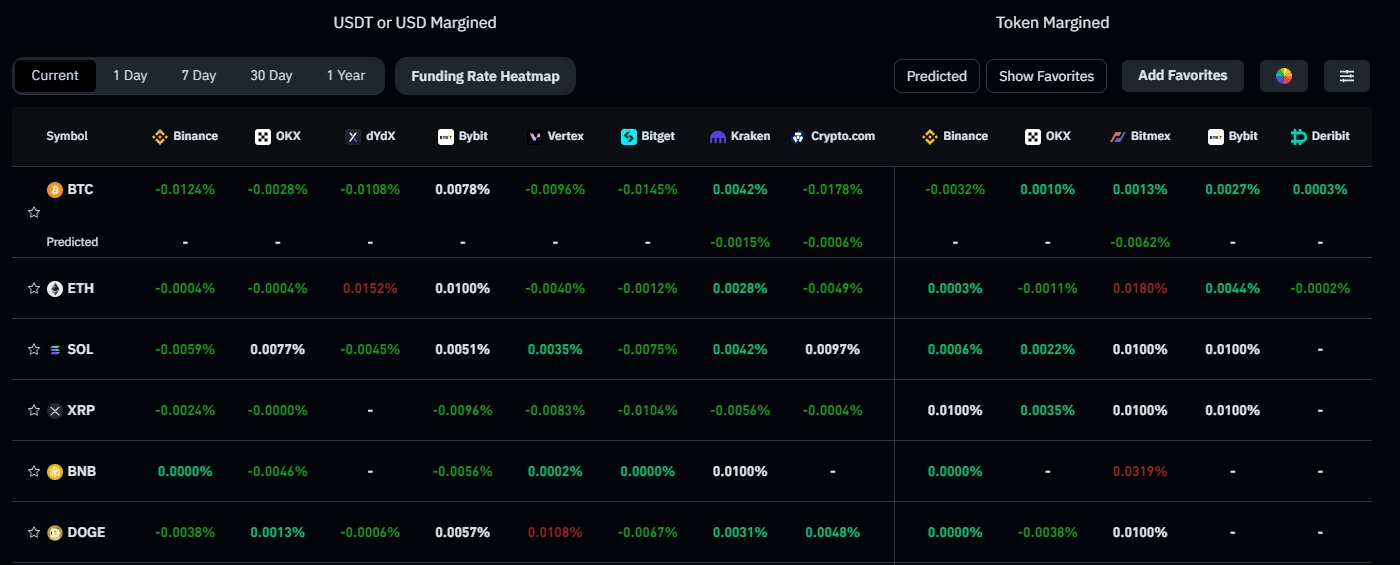Screen dimensions: 1400x565
Task: Click the XRP coin icon
Action: pos(55,410)
